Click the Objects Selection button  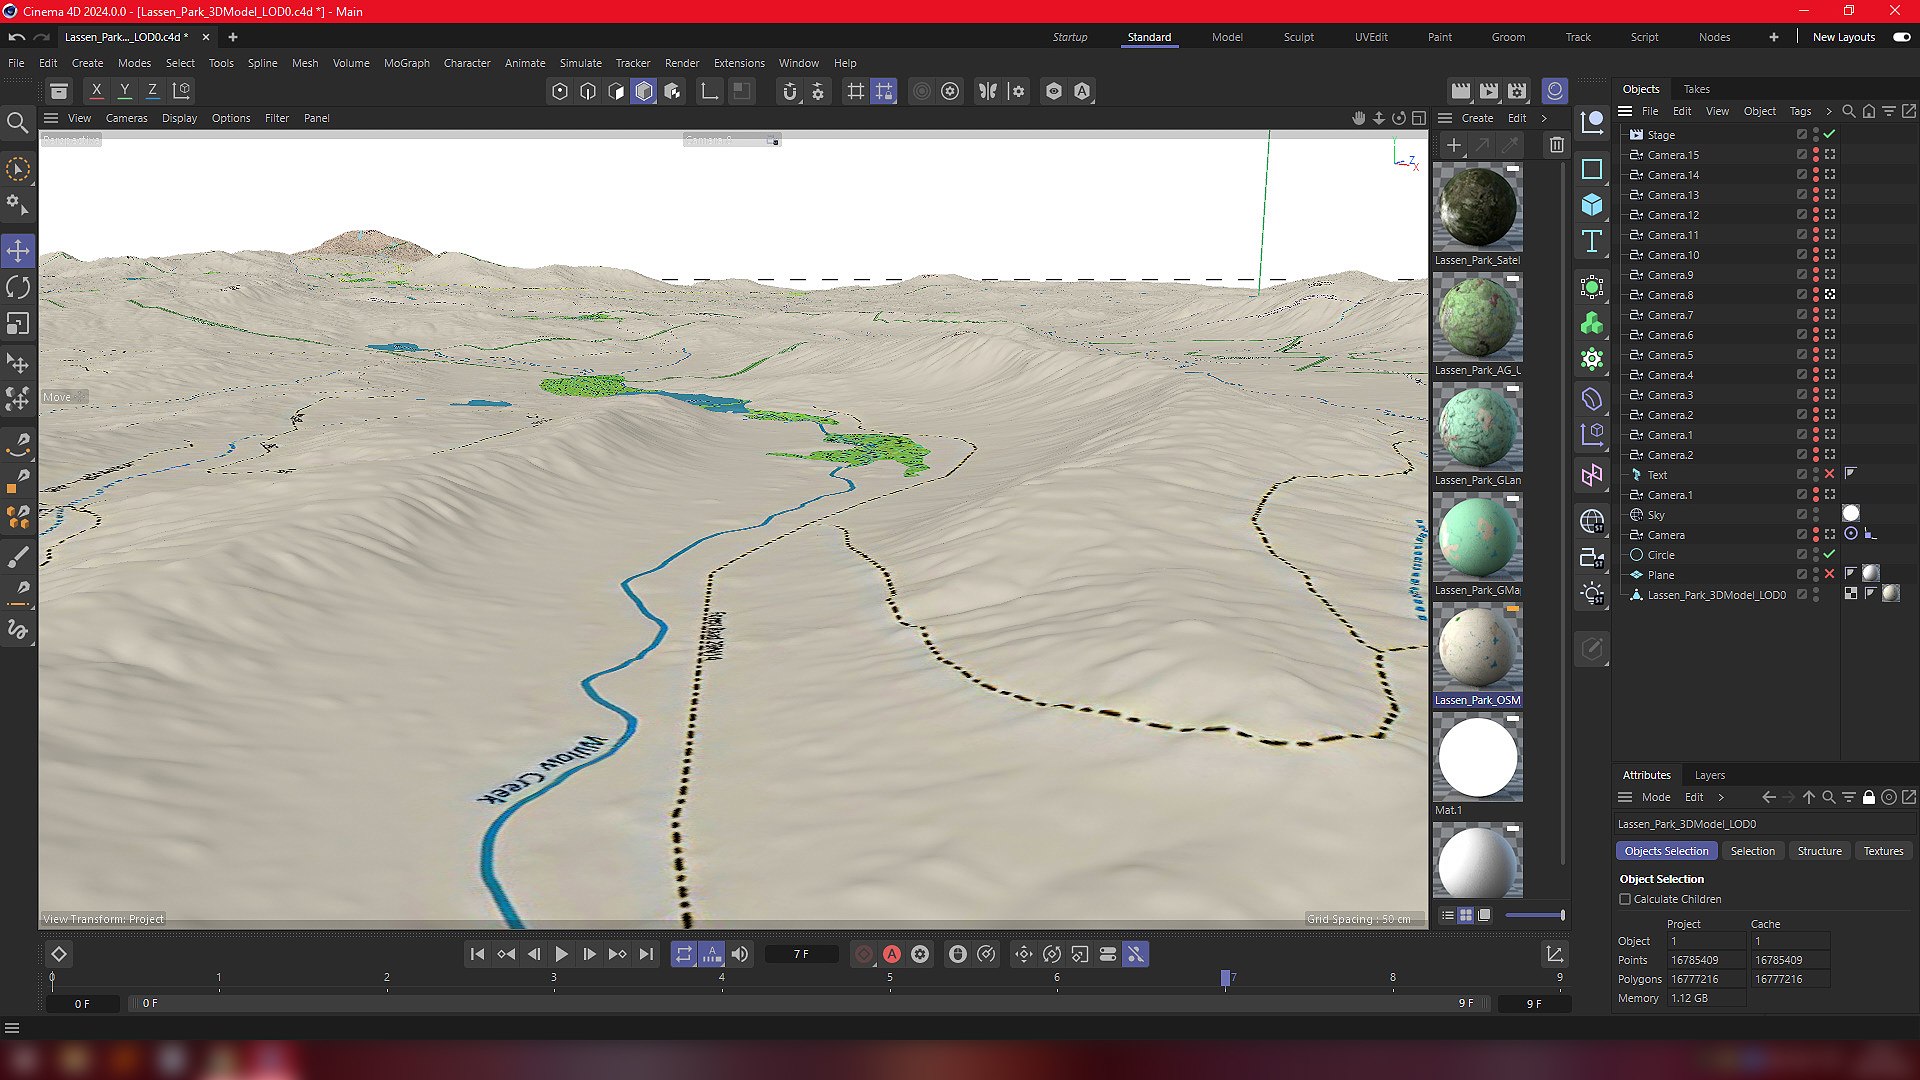(x=1666, y=851)
